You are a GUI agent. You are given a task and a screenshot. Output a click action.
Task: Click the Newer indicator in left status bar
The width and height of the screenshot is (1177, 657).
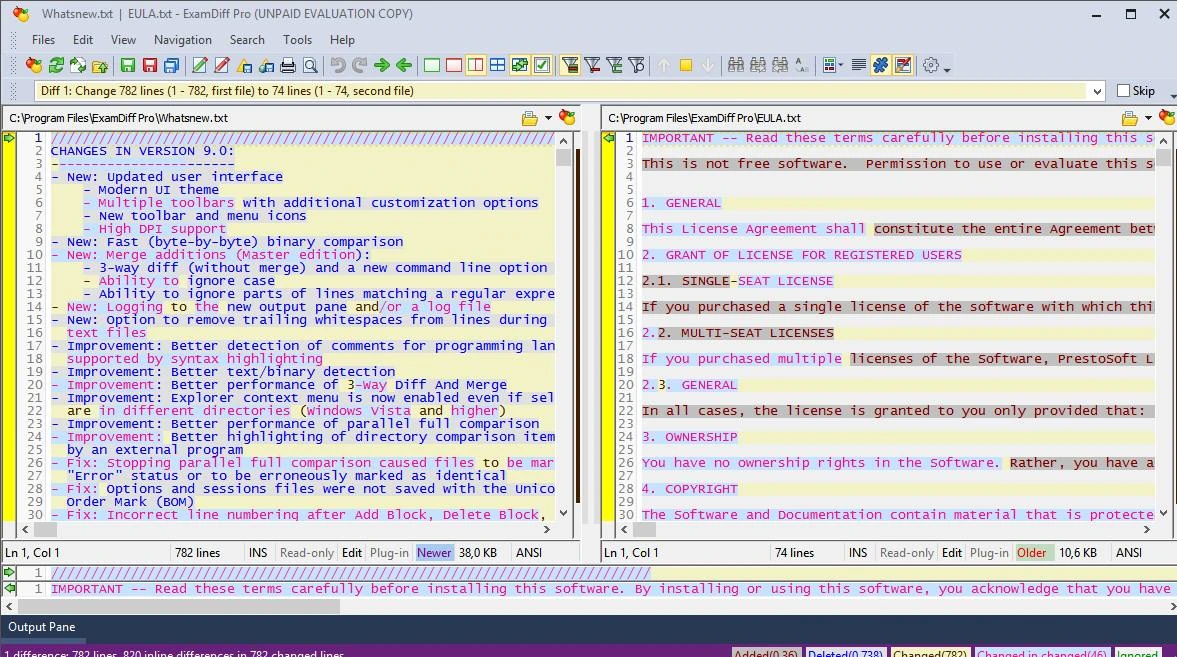pos(434,553)
